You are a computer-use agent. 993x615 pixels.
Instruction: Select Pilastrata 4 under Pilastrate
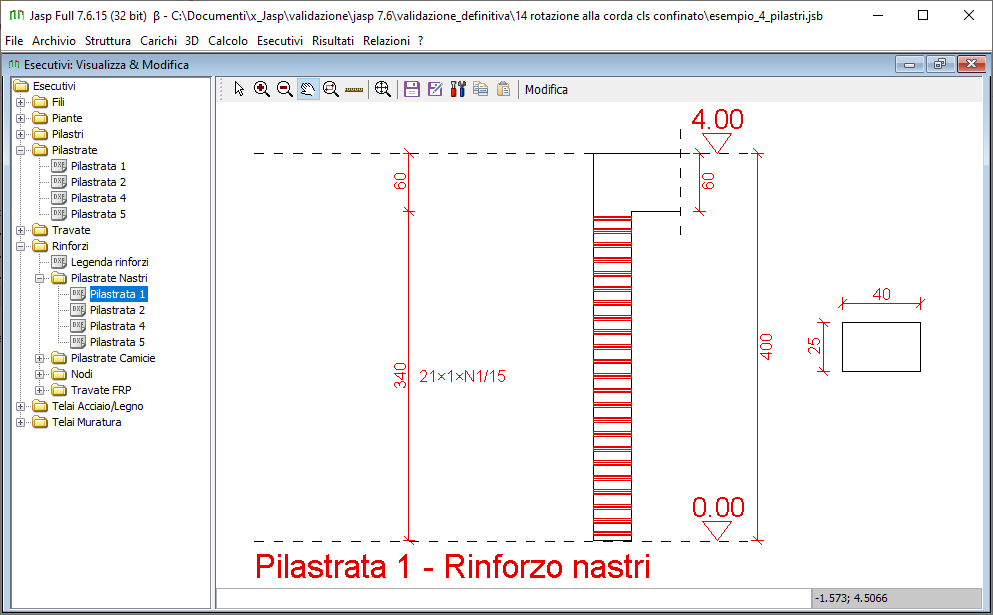tap(98, 198)
